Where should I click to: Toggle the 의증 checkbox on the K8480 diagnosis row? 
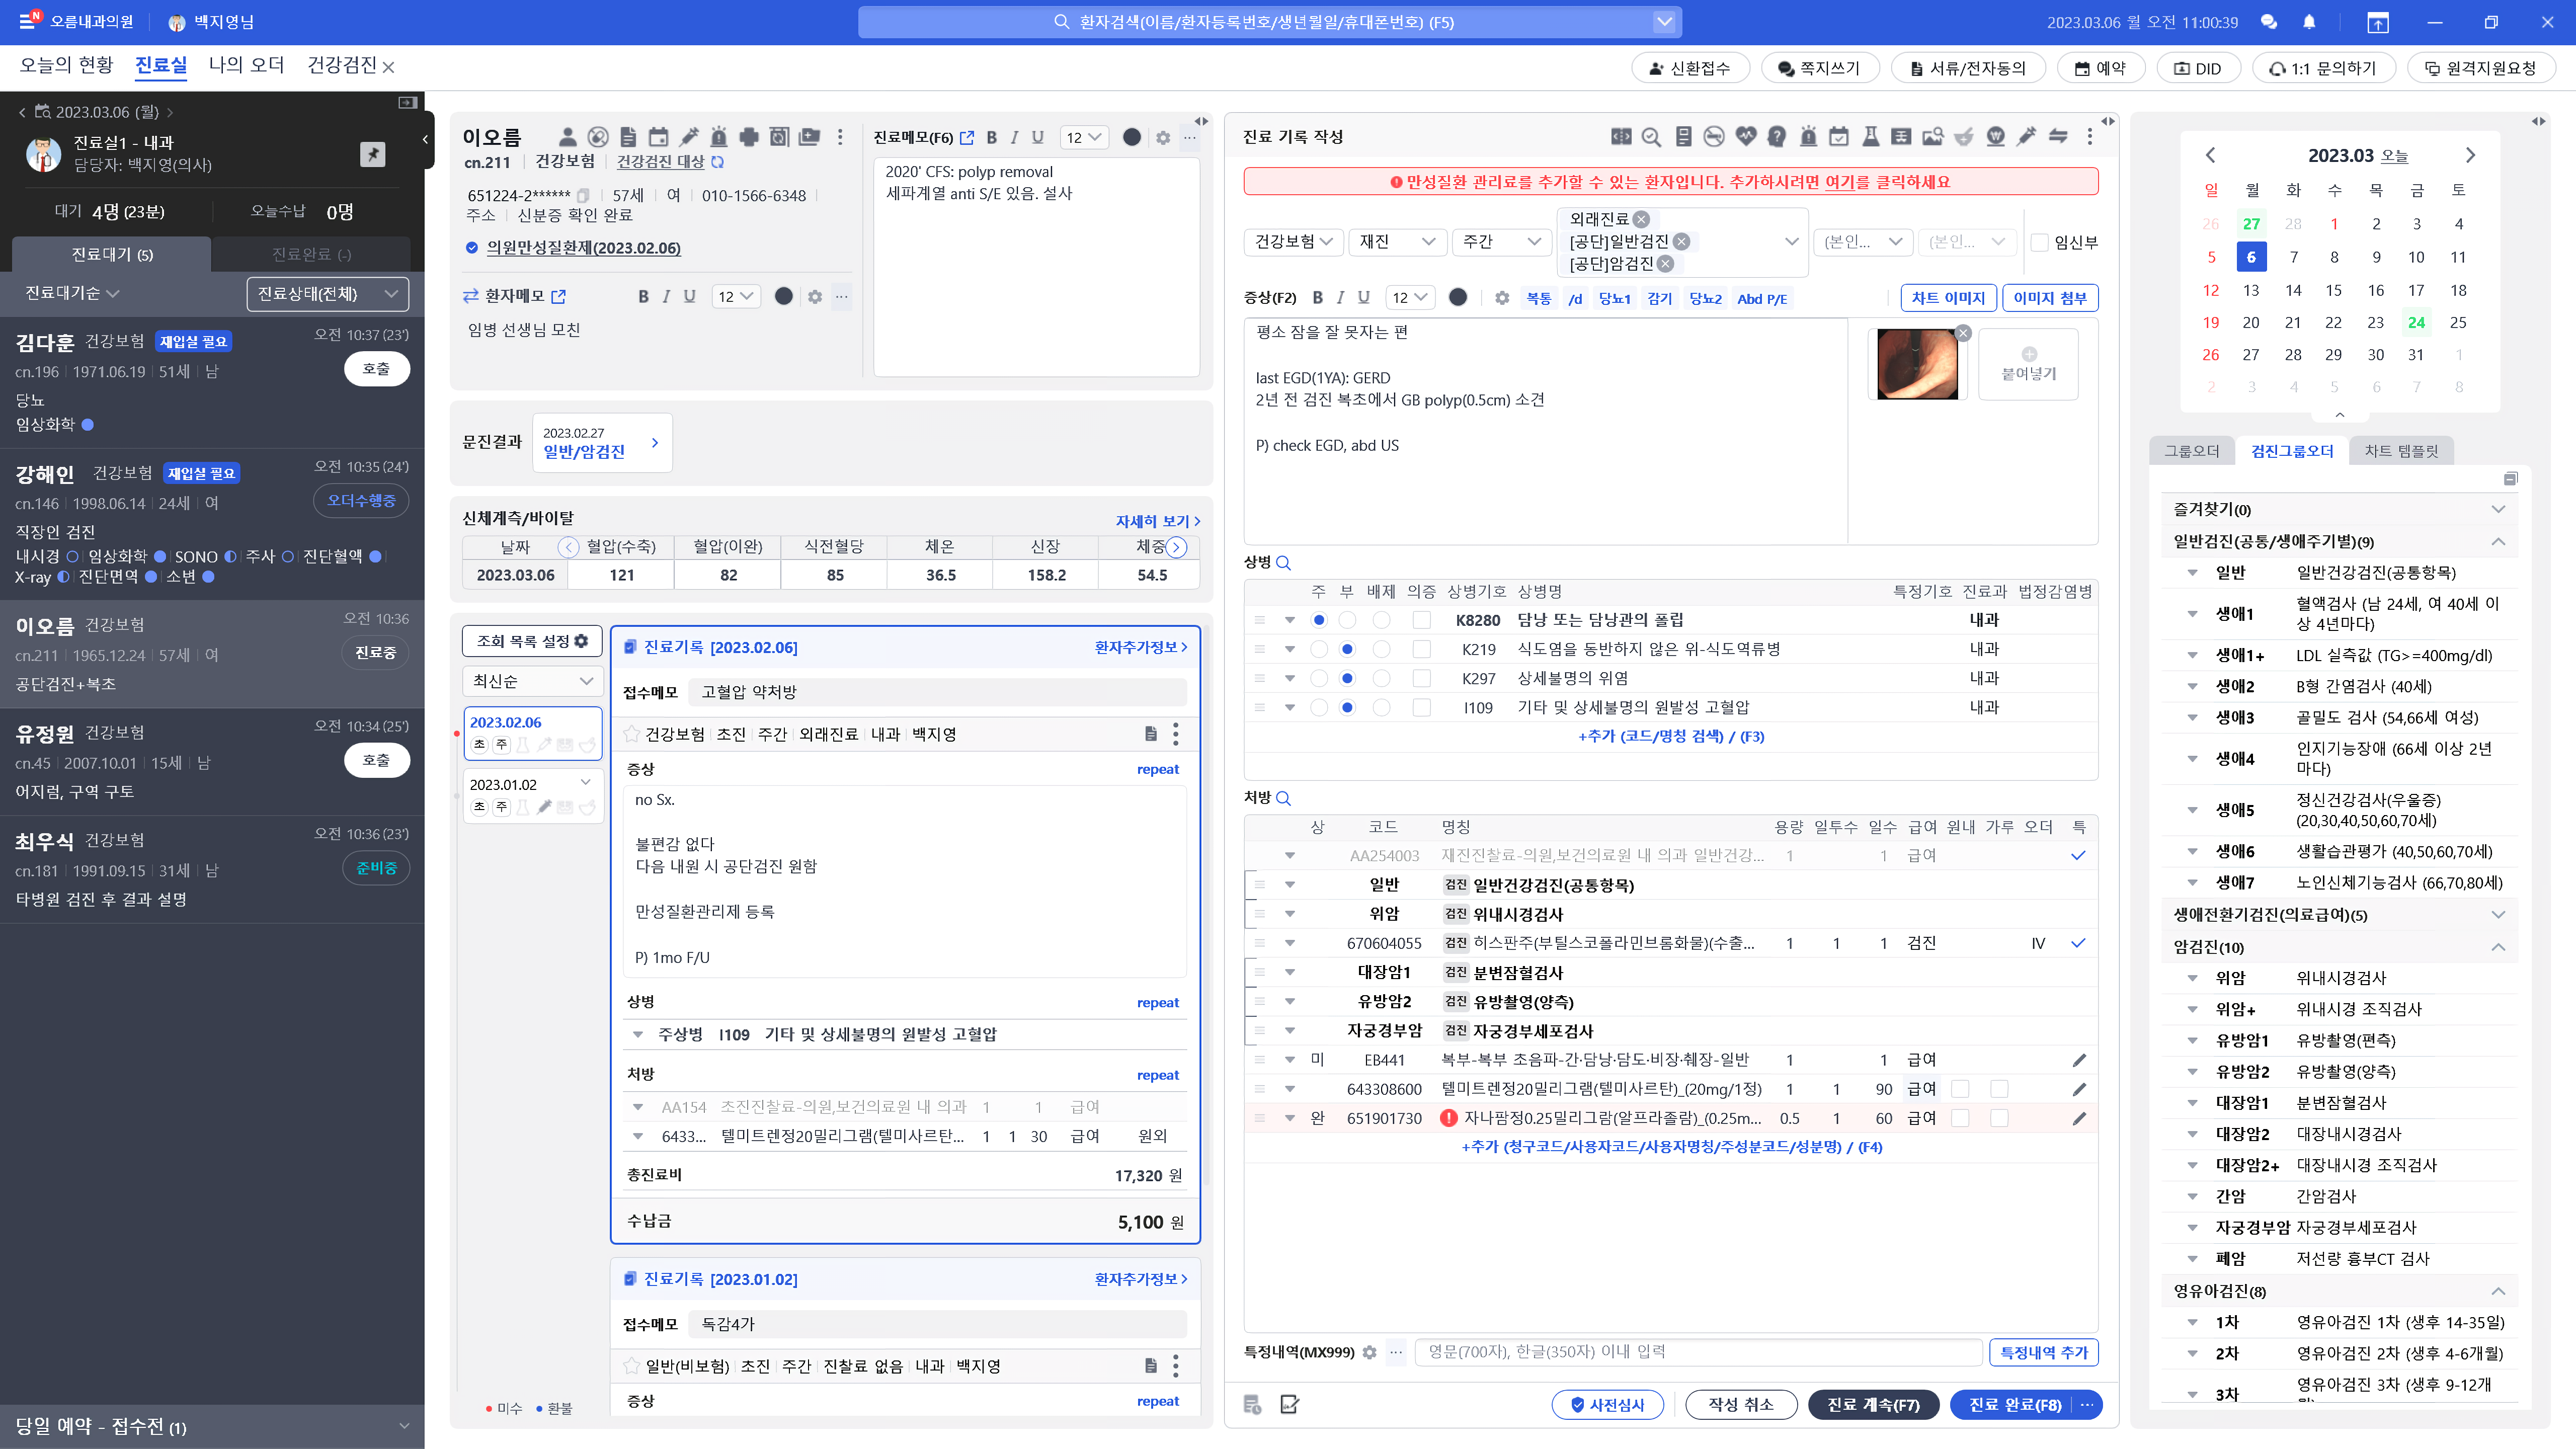(x=1421, y=620)
